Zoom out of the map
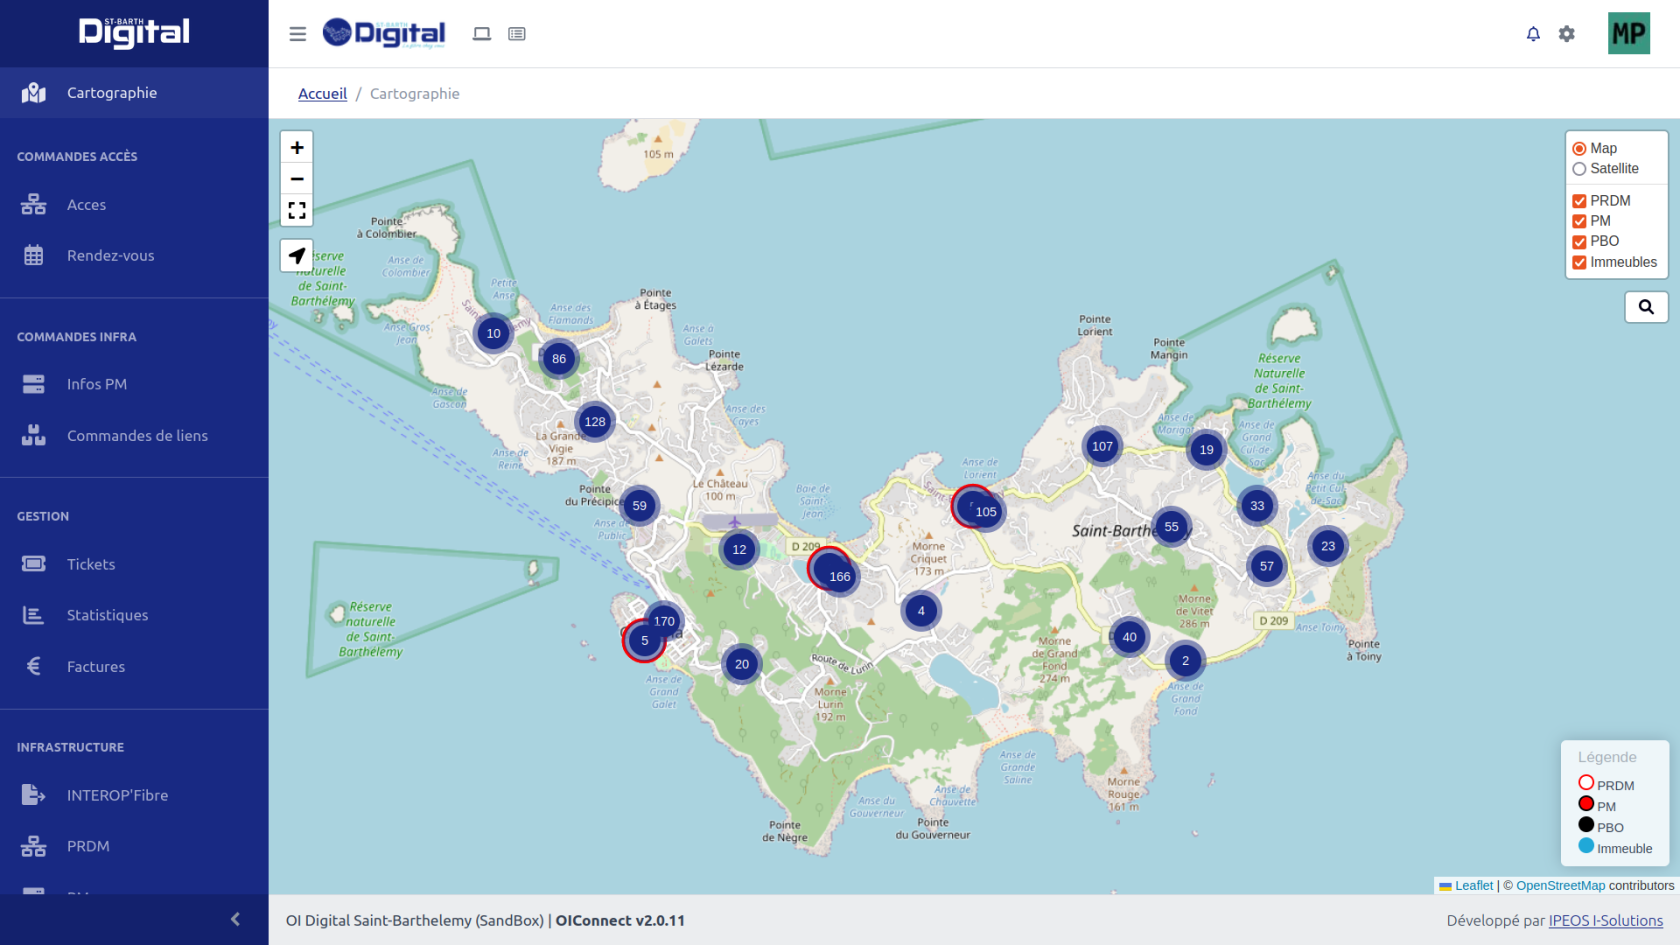 pyautogui.click(x=297, y=179)
